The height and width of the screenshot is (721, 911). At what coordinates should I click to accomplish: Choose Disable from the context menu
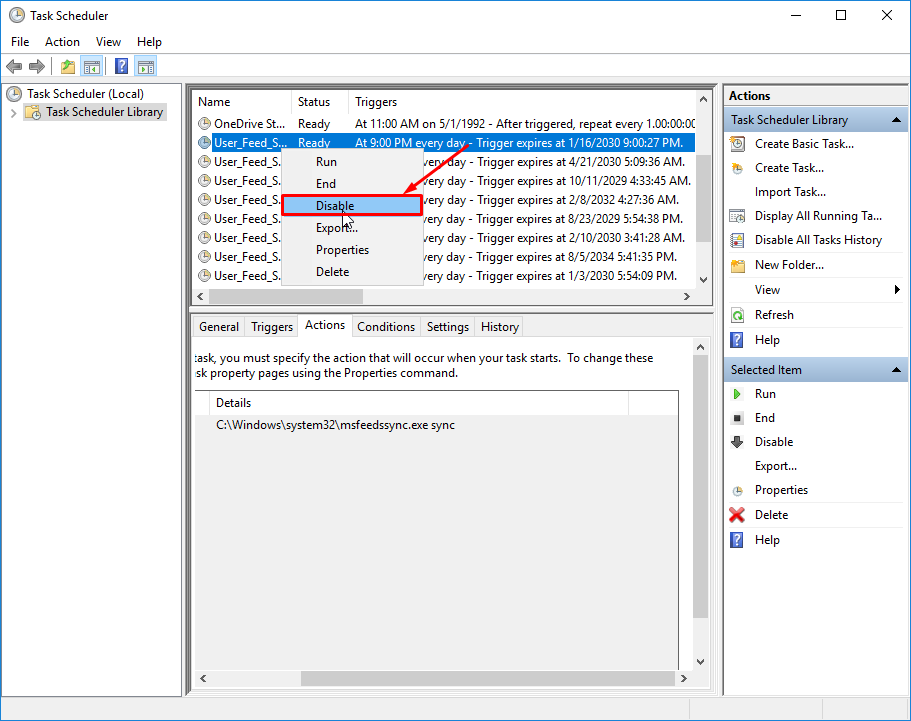pyautogui.click(x=352, y=206)
